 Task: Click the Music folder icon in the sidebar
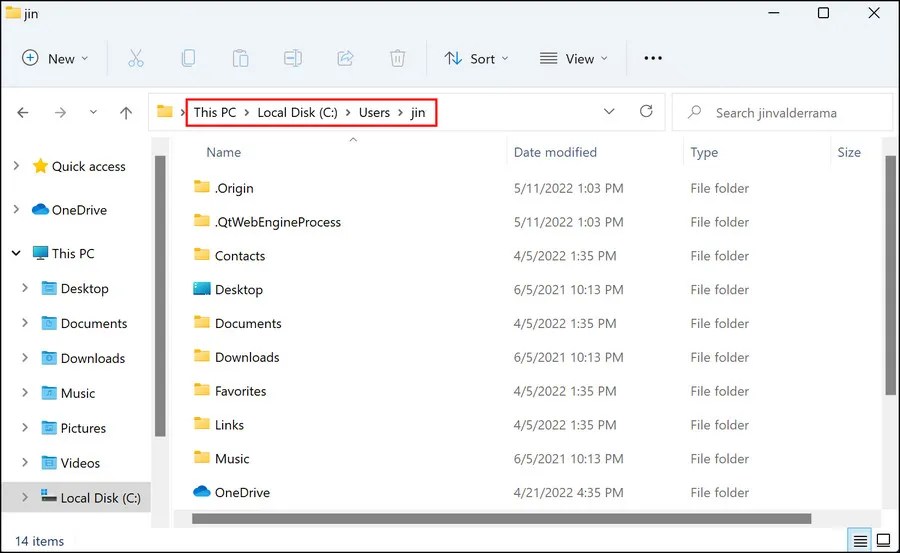click(49, 392)
